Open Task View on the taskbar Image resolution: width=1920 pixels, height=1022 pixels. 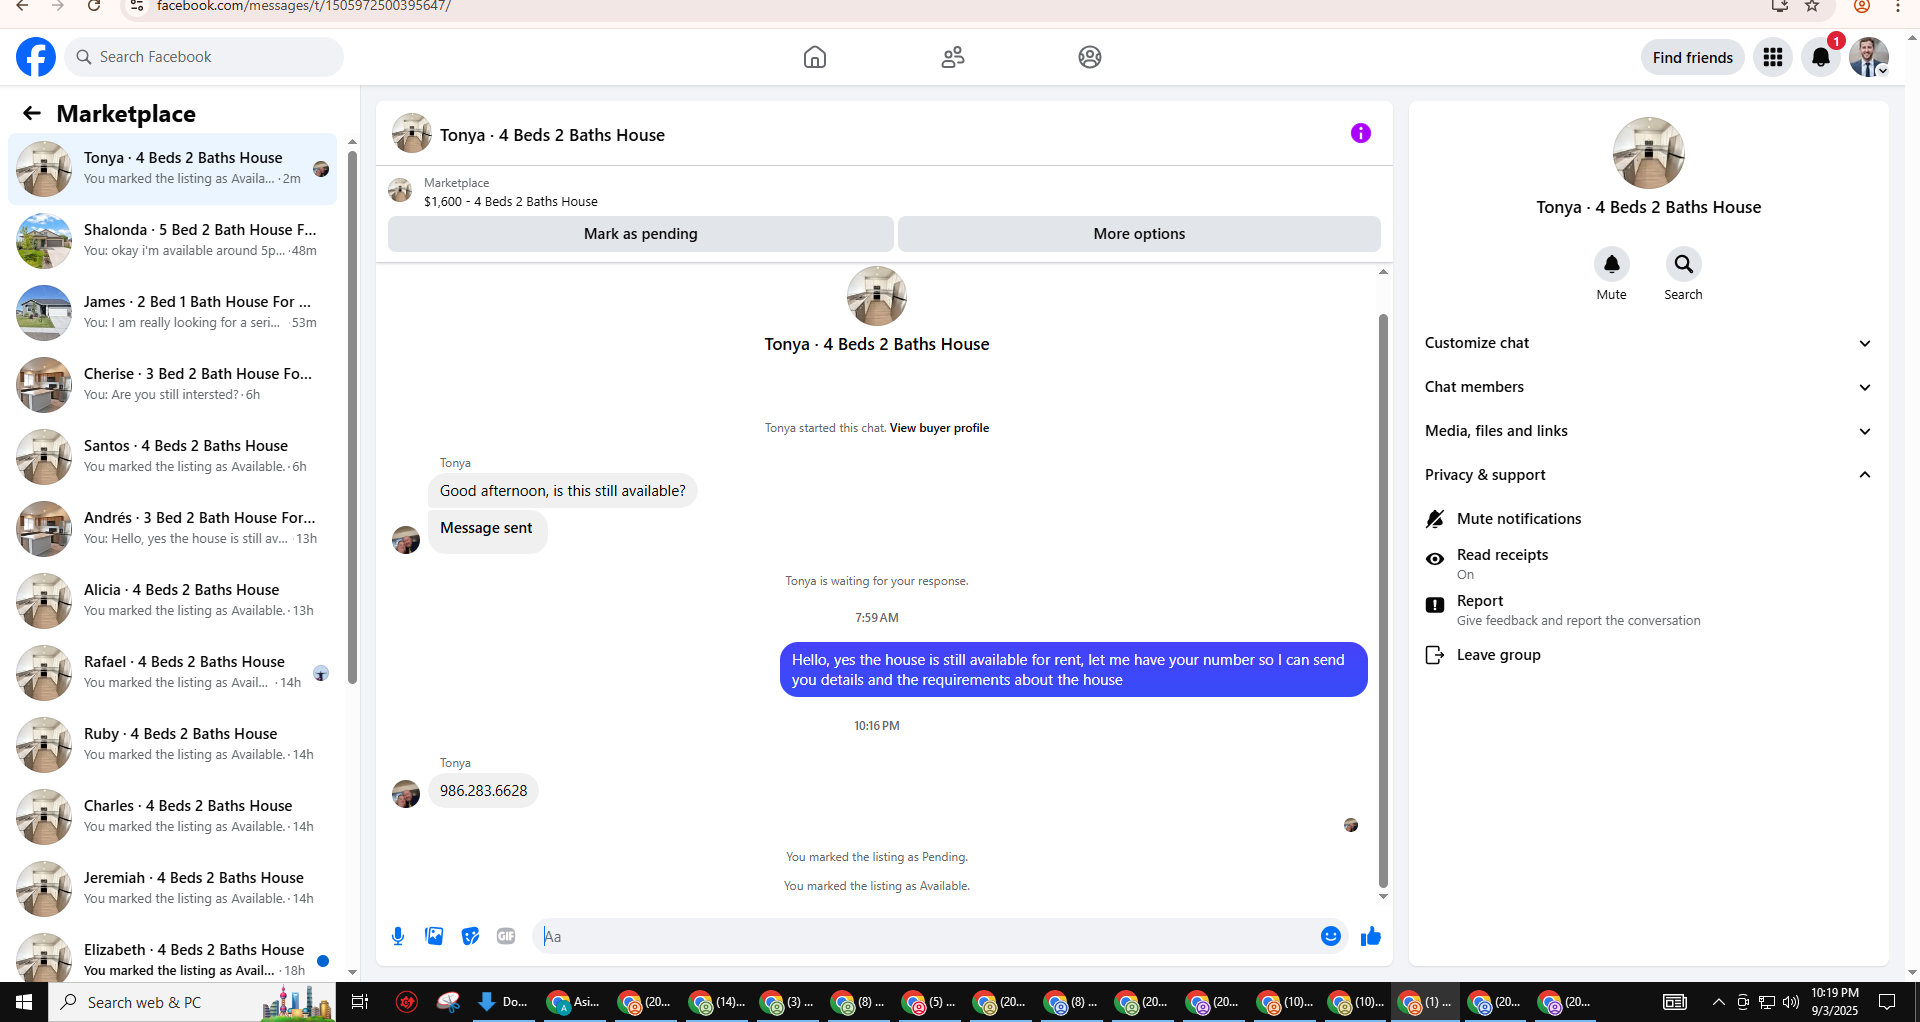click(x=360, y=1002)
